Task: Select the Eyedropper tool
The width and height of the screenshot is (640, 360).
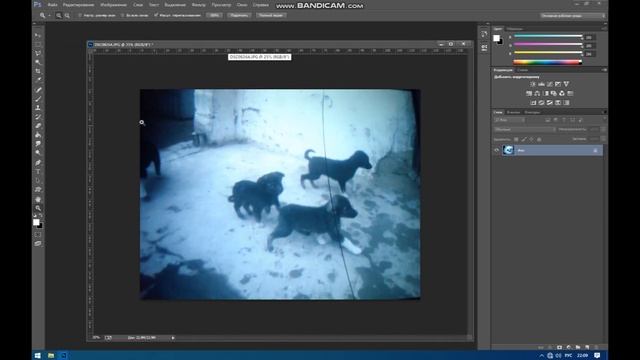Action: 38,80
